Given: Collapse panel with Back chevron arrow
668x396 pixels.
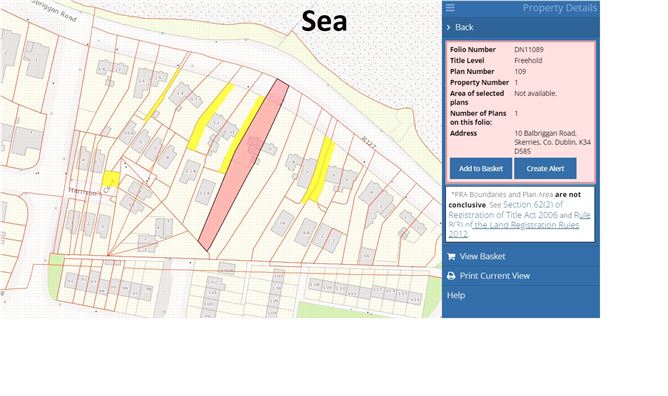Looking at the screenshot, I should (x=449, y=27).
